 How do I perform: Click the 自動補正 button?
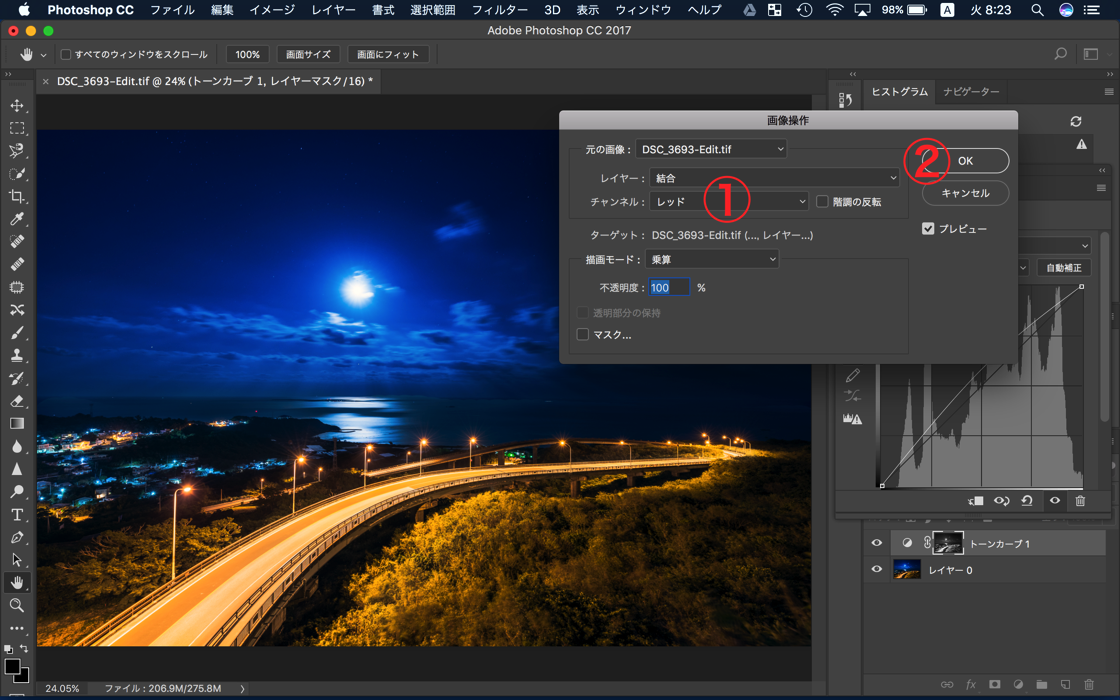(x=1064, y=268)
